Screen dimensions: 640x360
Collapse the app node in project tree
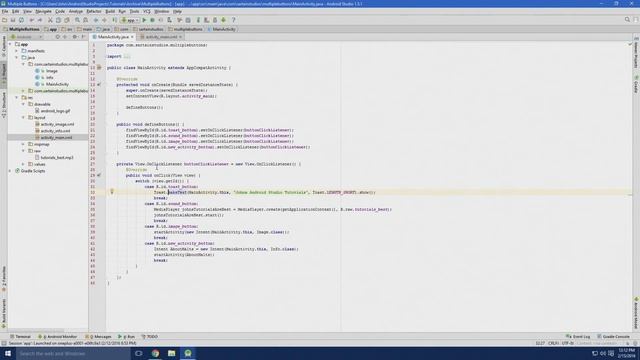[10, 44]
